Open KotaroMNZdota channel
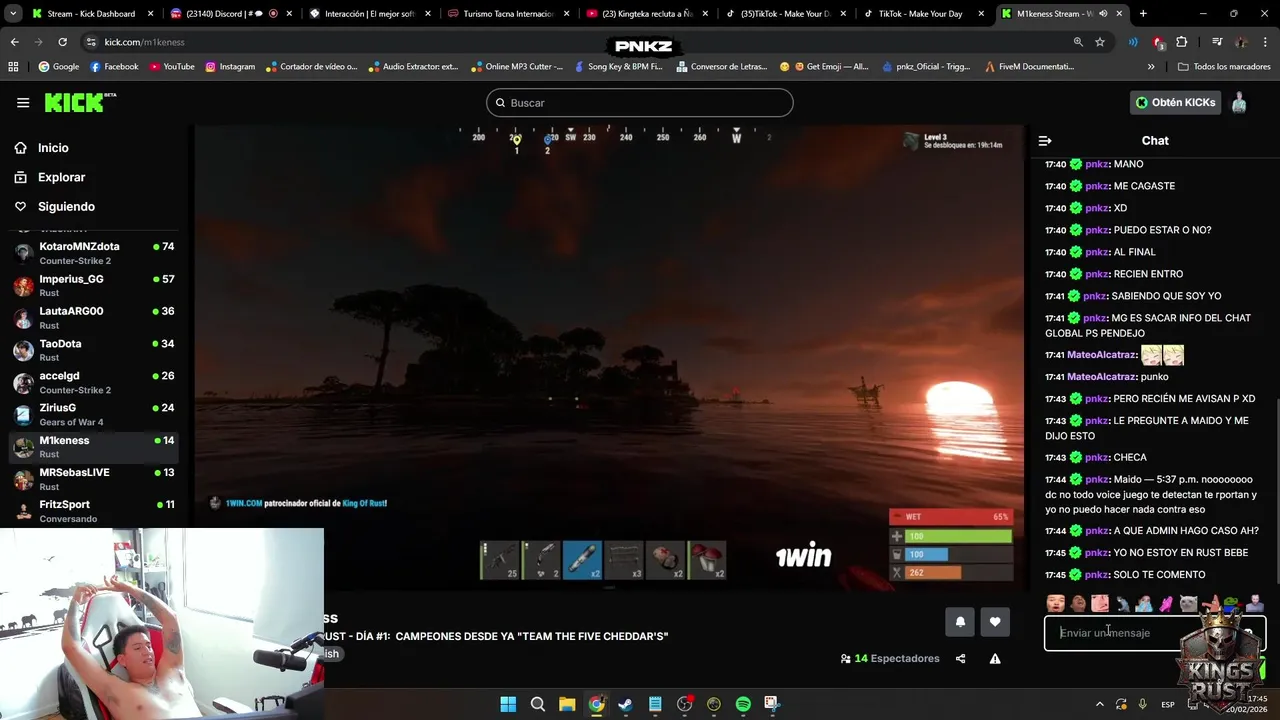The height and width of the screenshot is (720, 1280). click(x=94, y=253)
